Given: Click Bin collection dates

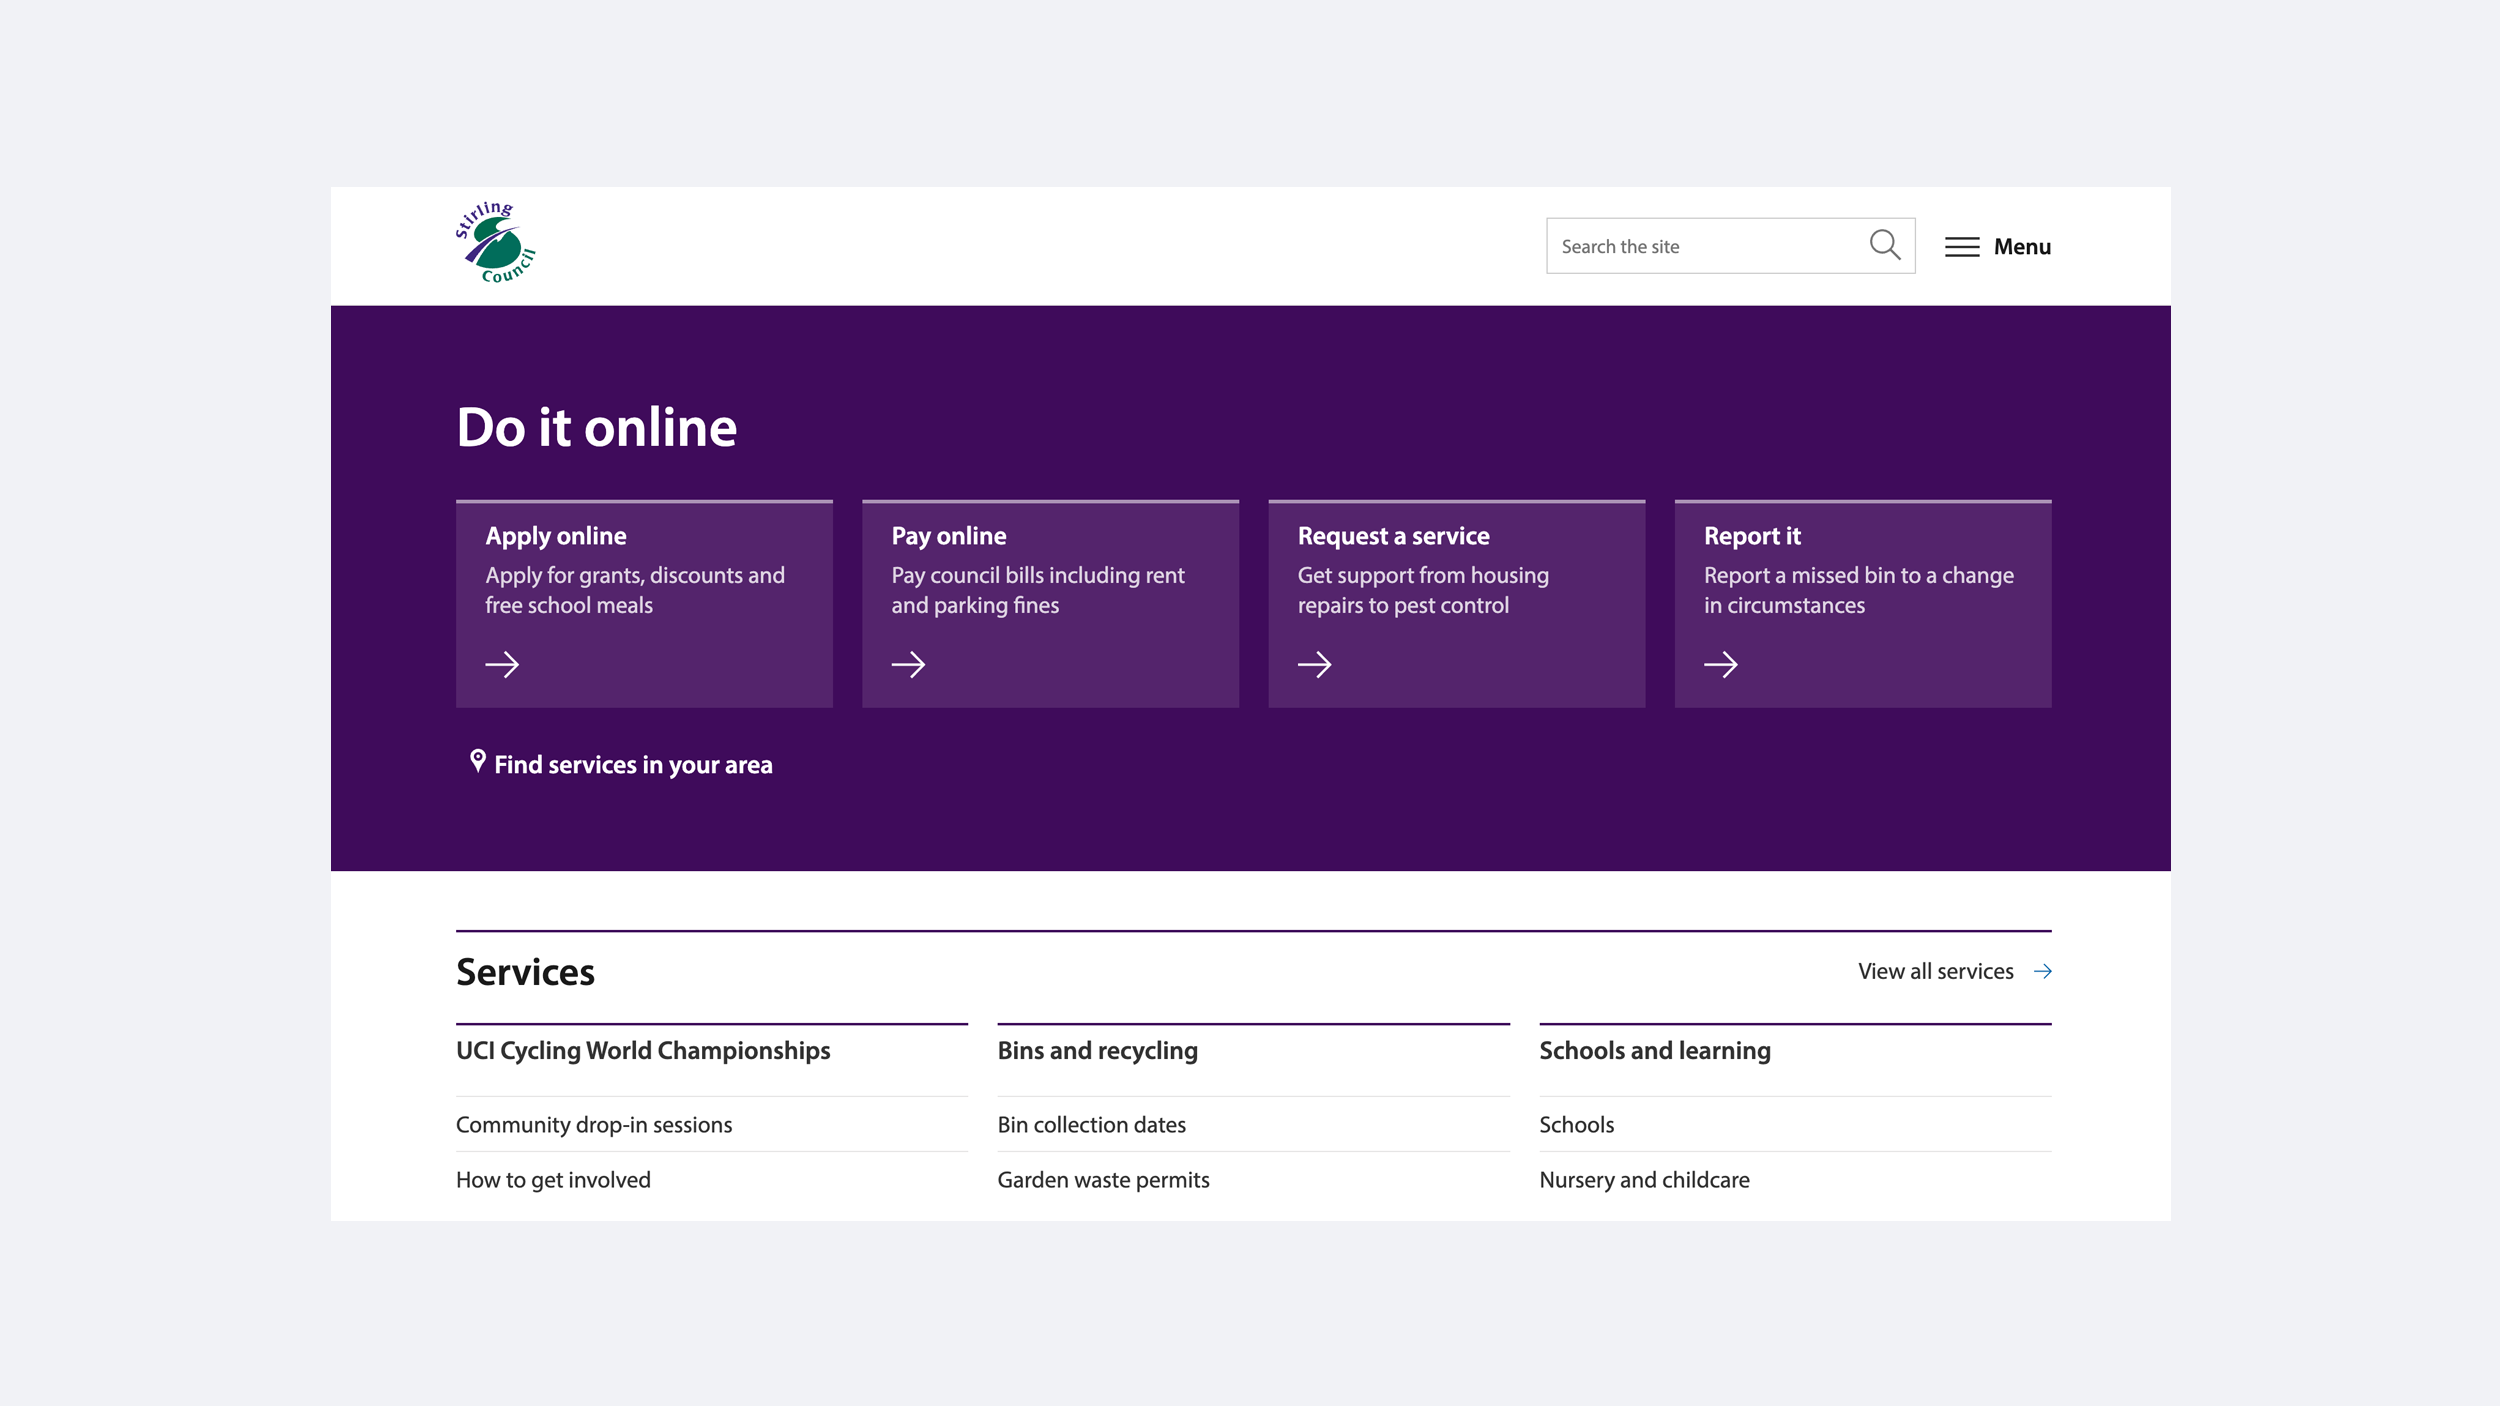Looking at the screenshot, I should (x=1092, y=1124).
